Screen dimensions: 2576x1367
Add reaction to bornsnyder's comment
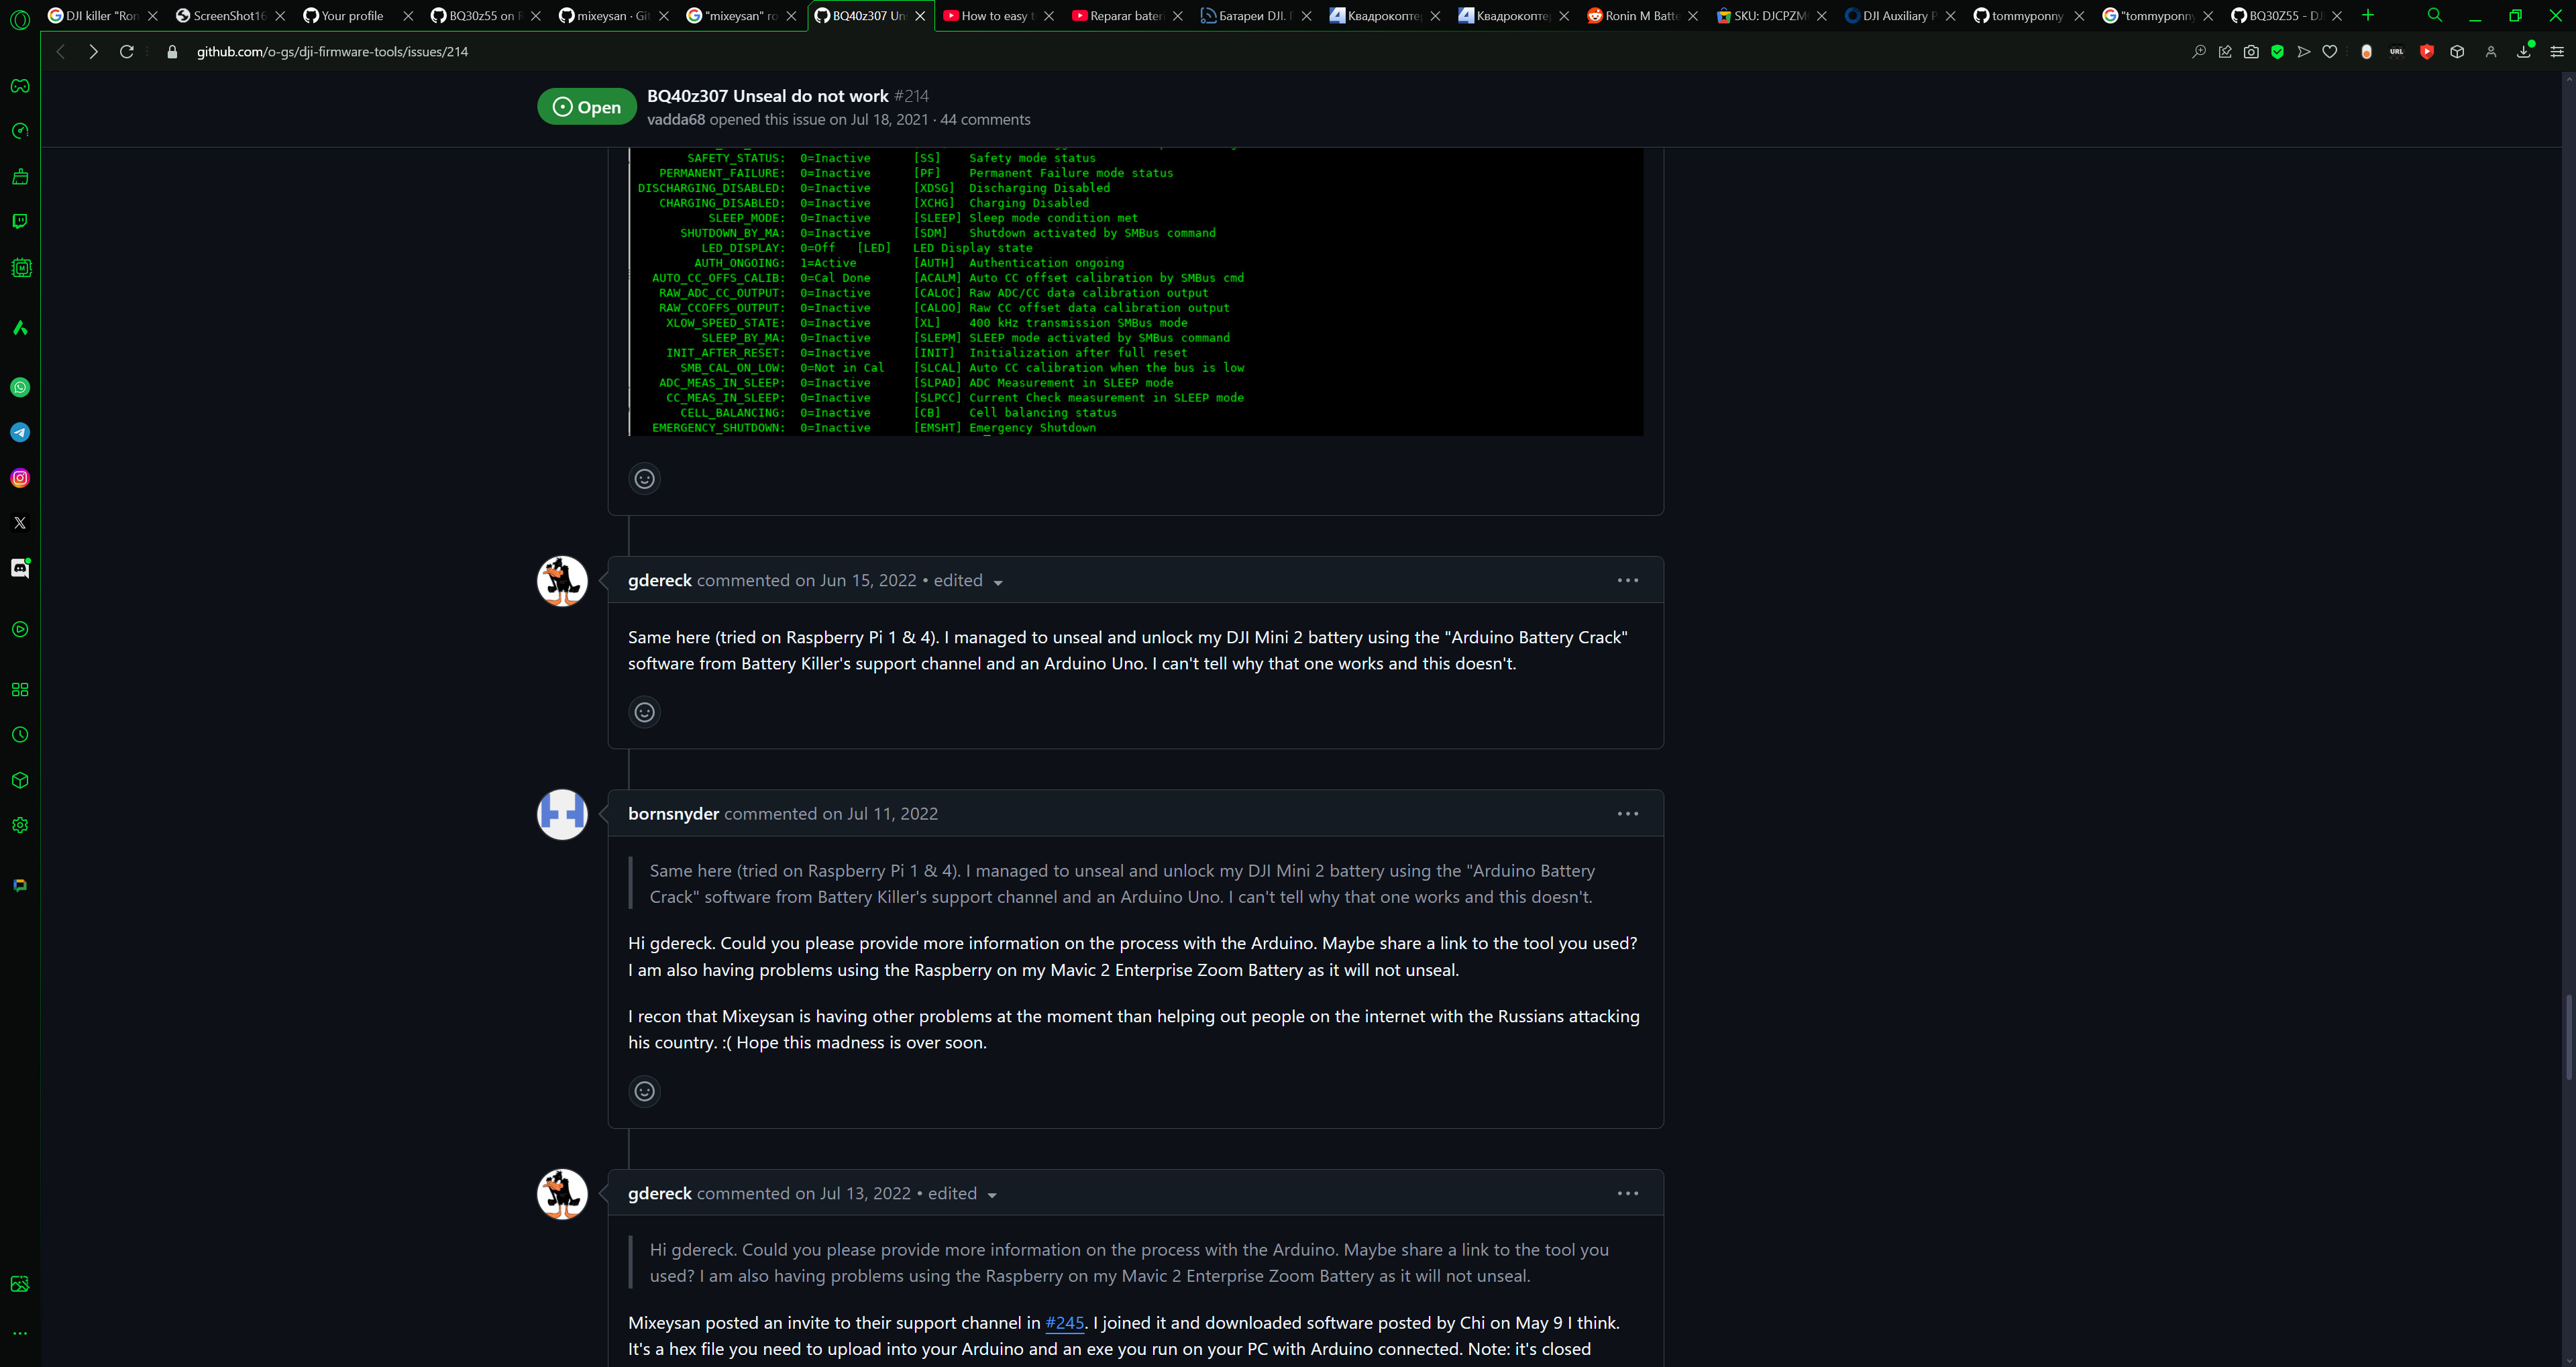[x=645, y=1091]
